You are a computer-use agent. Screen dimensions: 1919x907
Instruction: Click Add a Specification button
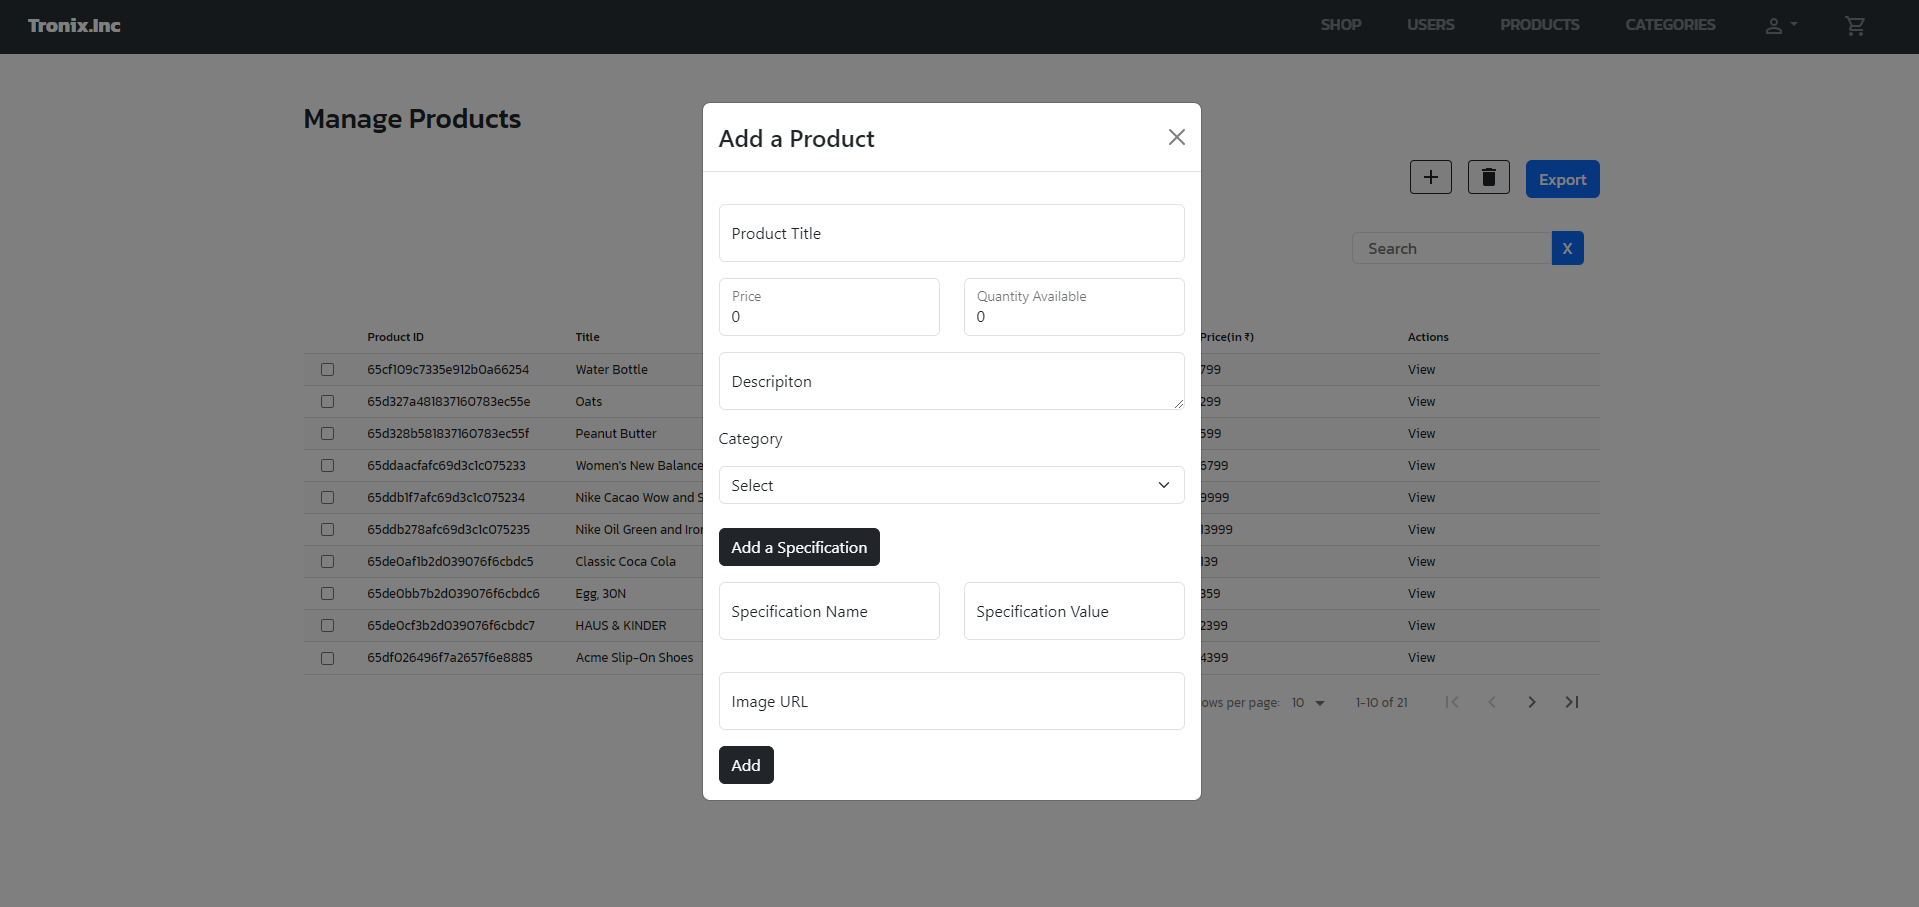click(x=799, y=547)
